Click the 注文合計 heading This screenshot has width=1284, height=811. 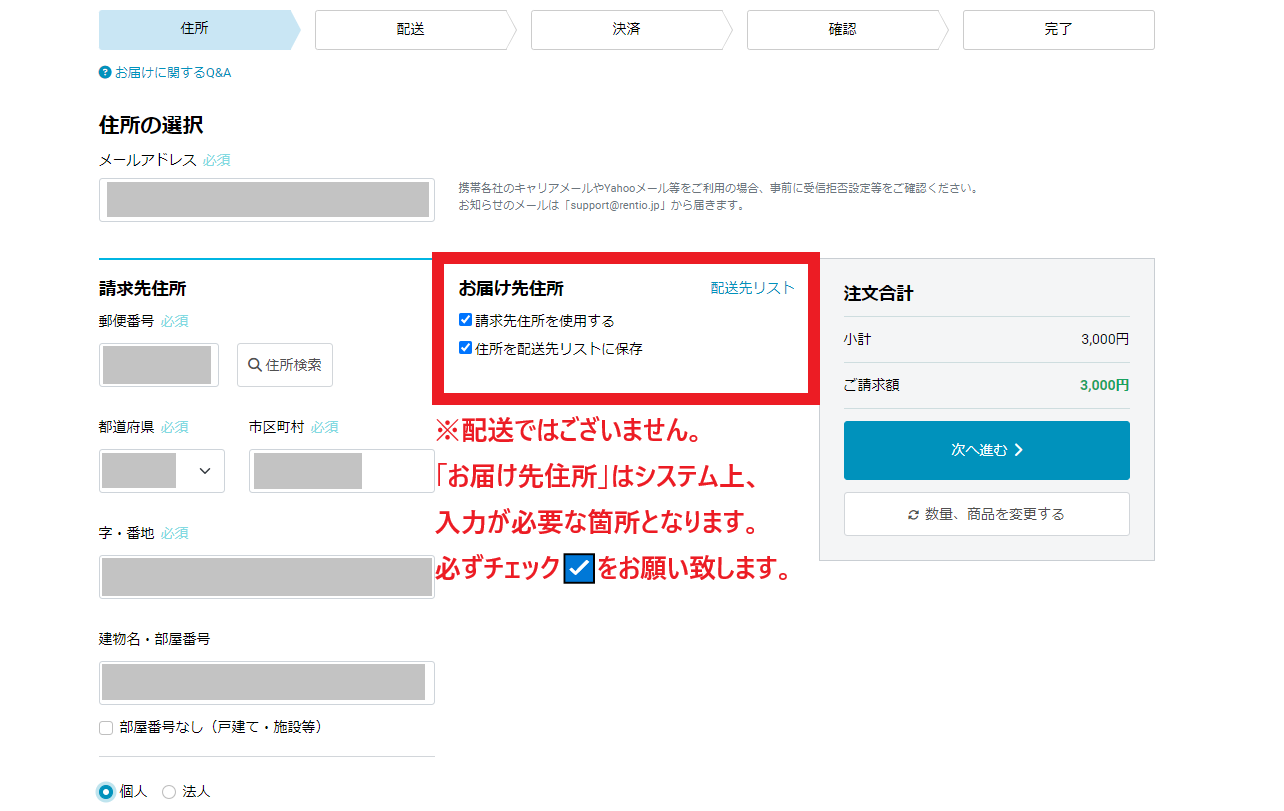878,294
